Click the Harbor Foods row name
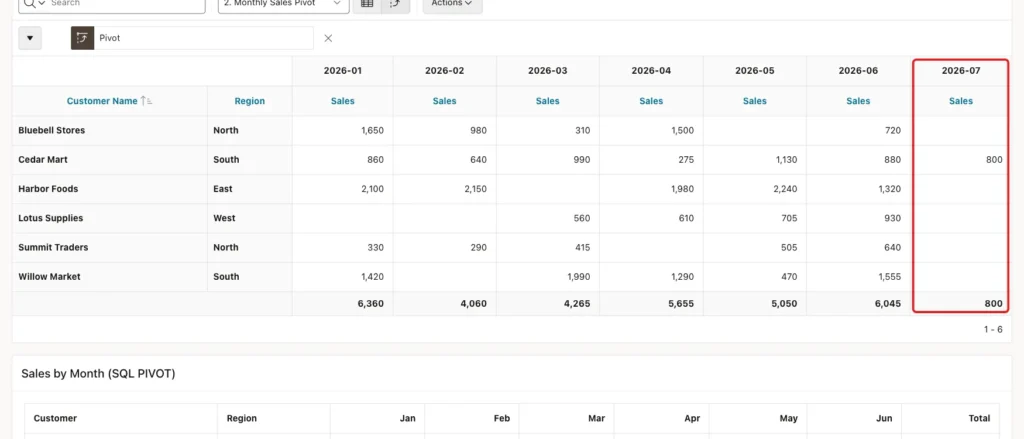Viewport: 1024px width, 439px height. [x=48, y=189]
